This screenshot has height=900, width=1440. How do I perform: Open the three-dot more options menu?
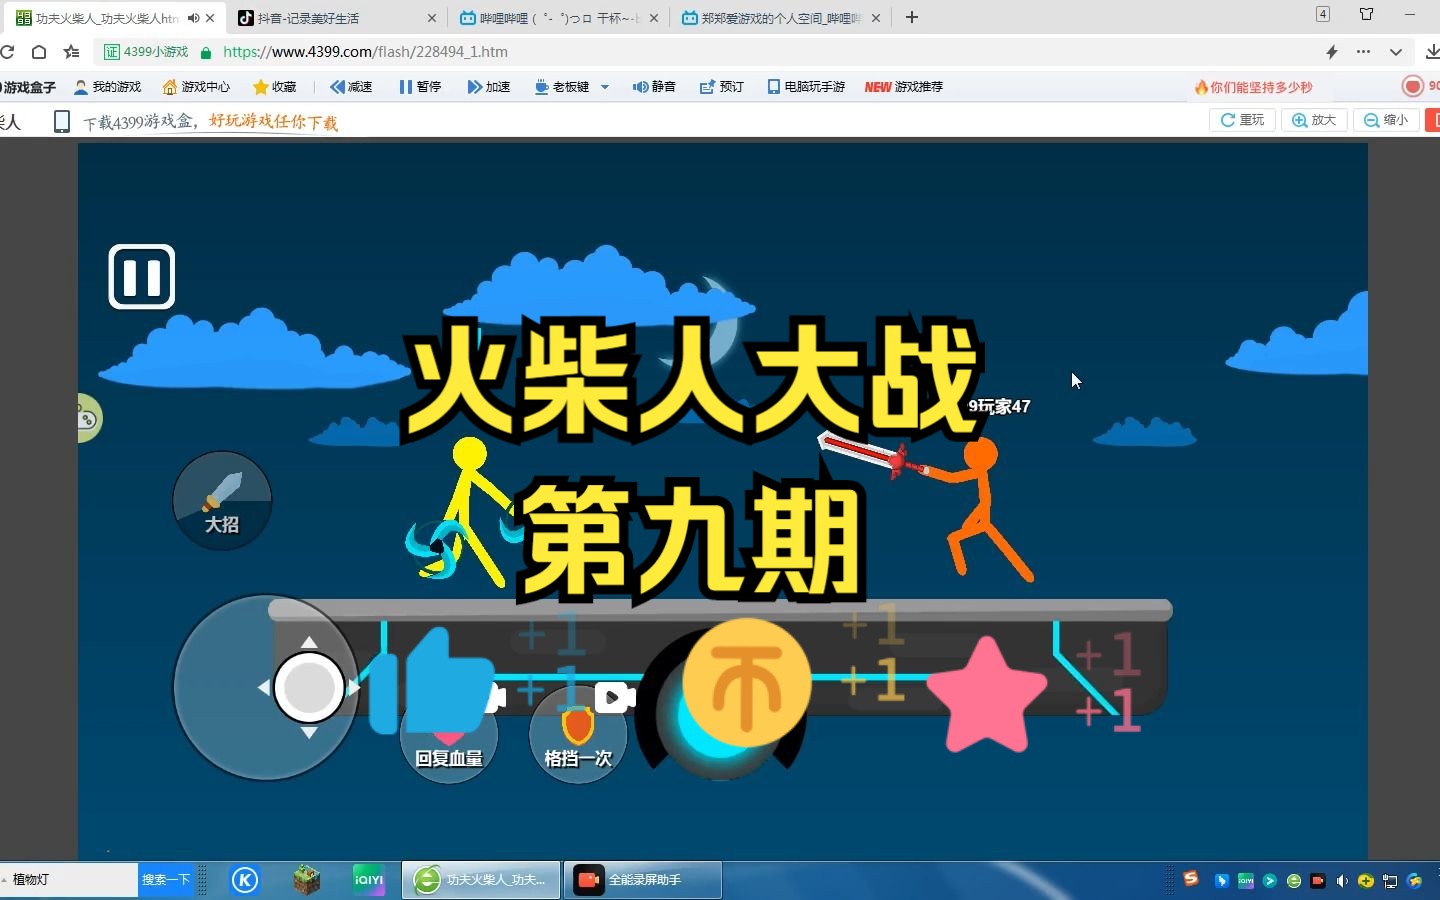pyautogui.click(x=1363, y=52)
